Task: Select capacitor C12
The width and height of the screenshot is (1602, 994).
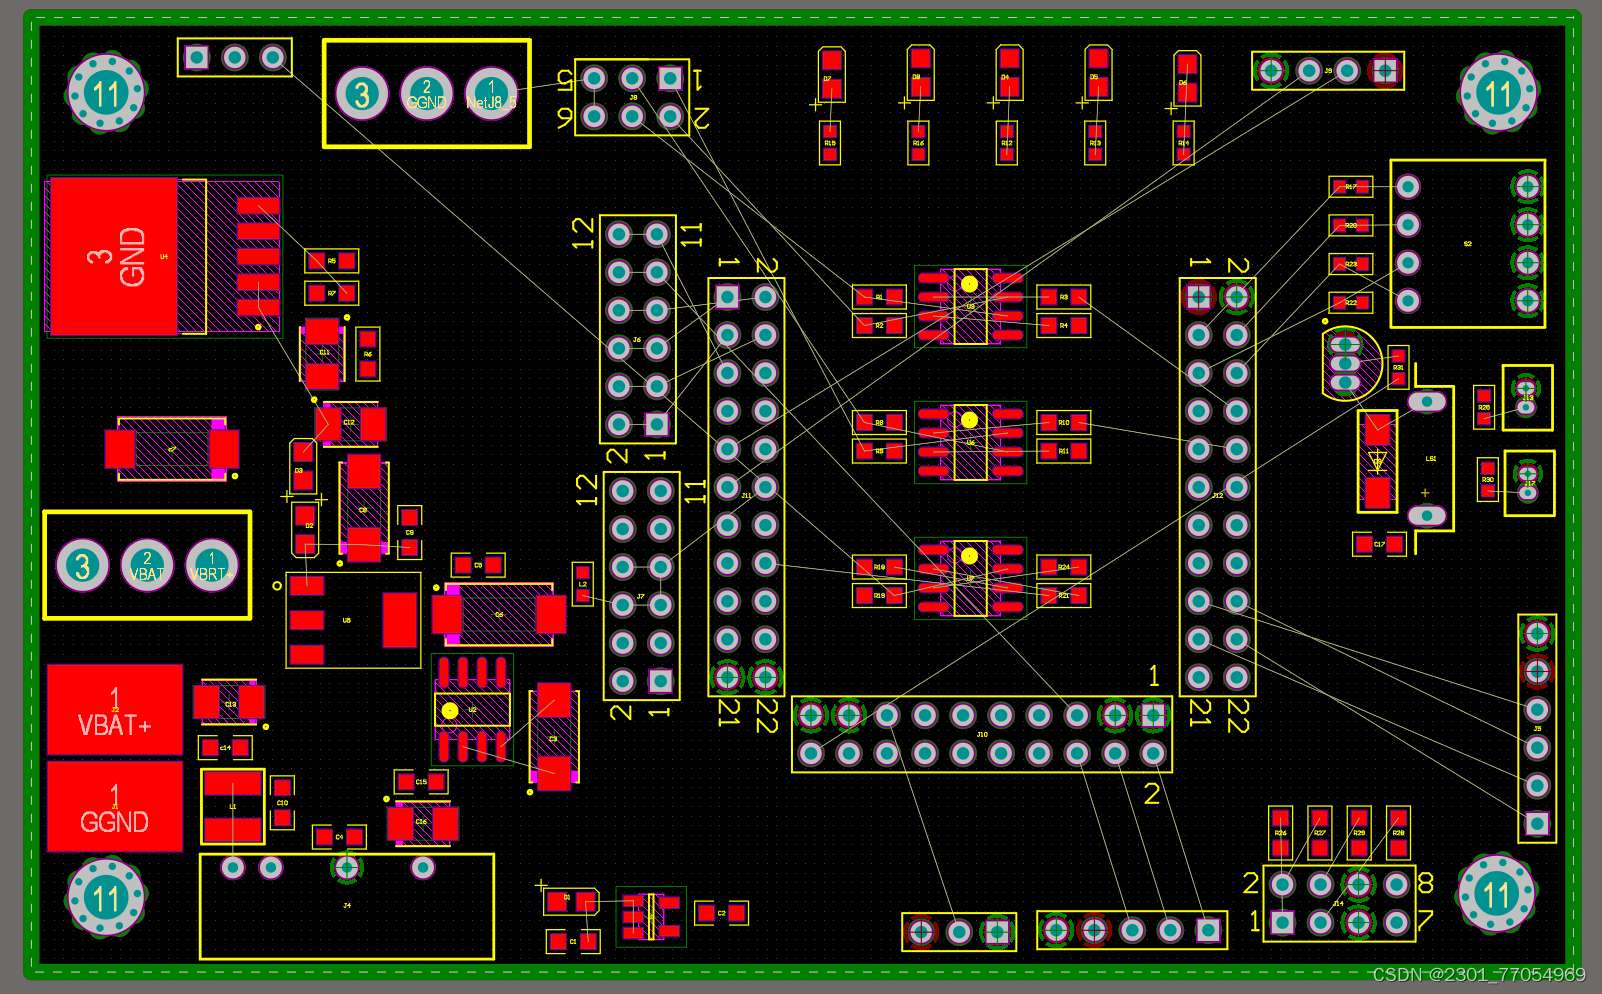Action: coord(350,423)
